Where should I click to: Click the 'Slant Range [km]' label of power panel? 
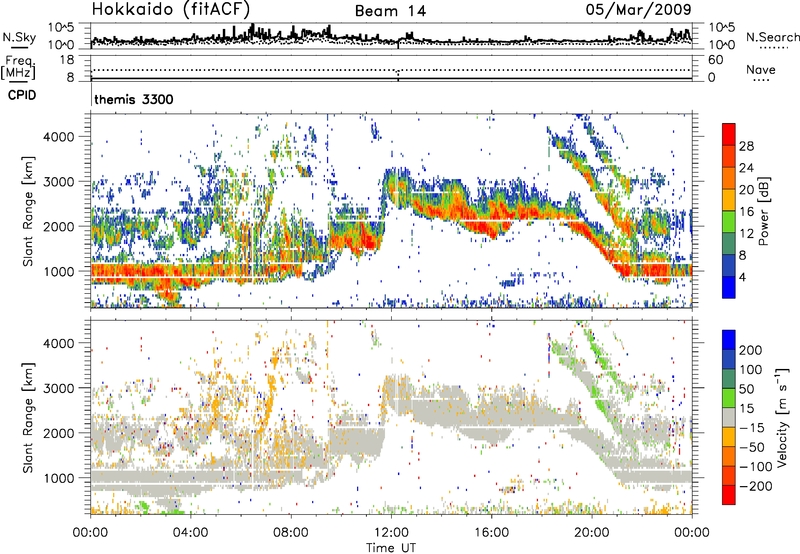click(28, 211)
